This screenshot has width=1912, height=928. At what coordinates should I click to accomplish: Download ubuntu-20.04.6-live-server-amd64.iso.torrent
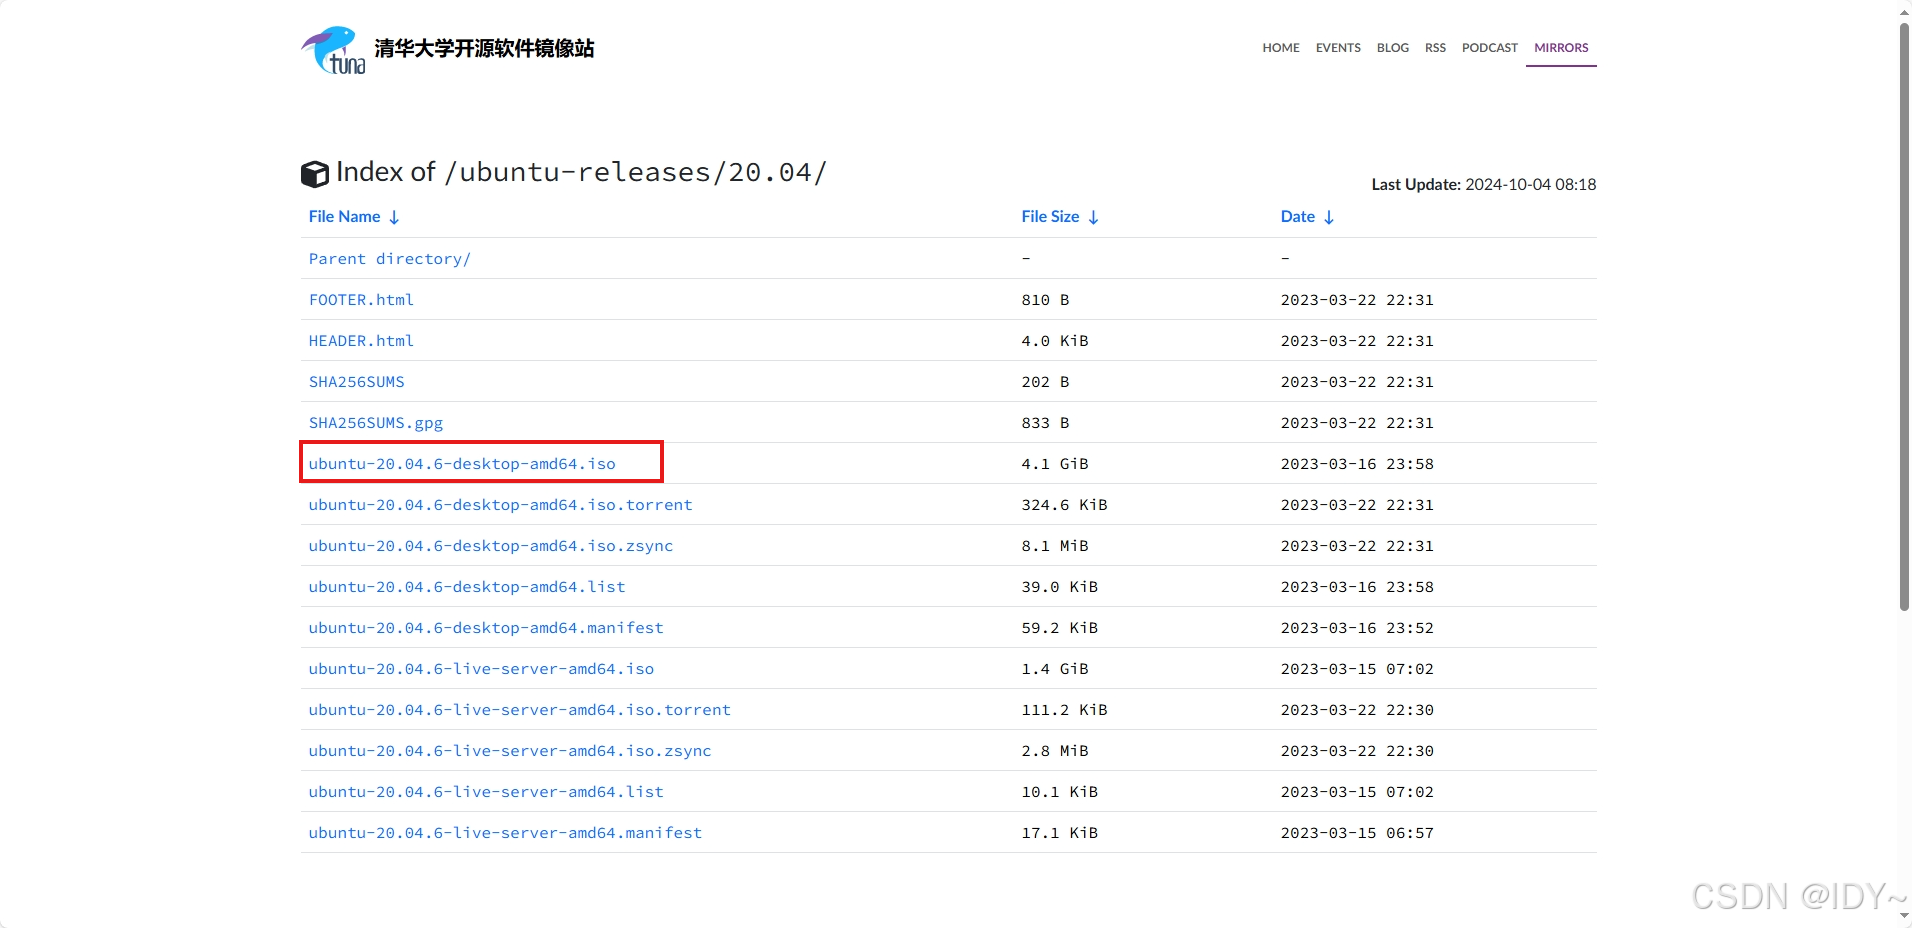[520, 710]
